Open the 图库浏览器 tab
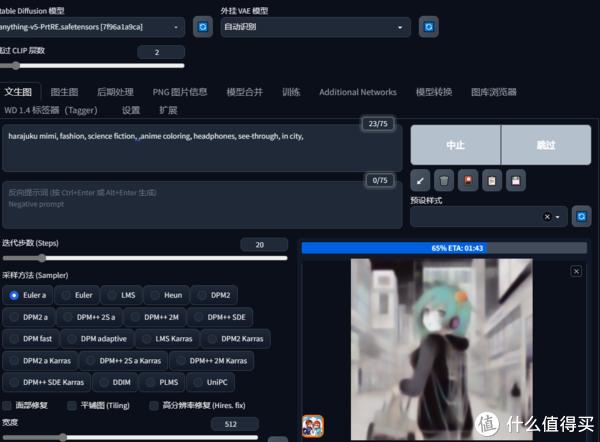This screenshot has width=600, height=442. tap(494, 92)
